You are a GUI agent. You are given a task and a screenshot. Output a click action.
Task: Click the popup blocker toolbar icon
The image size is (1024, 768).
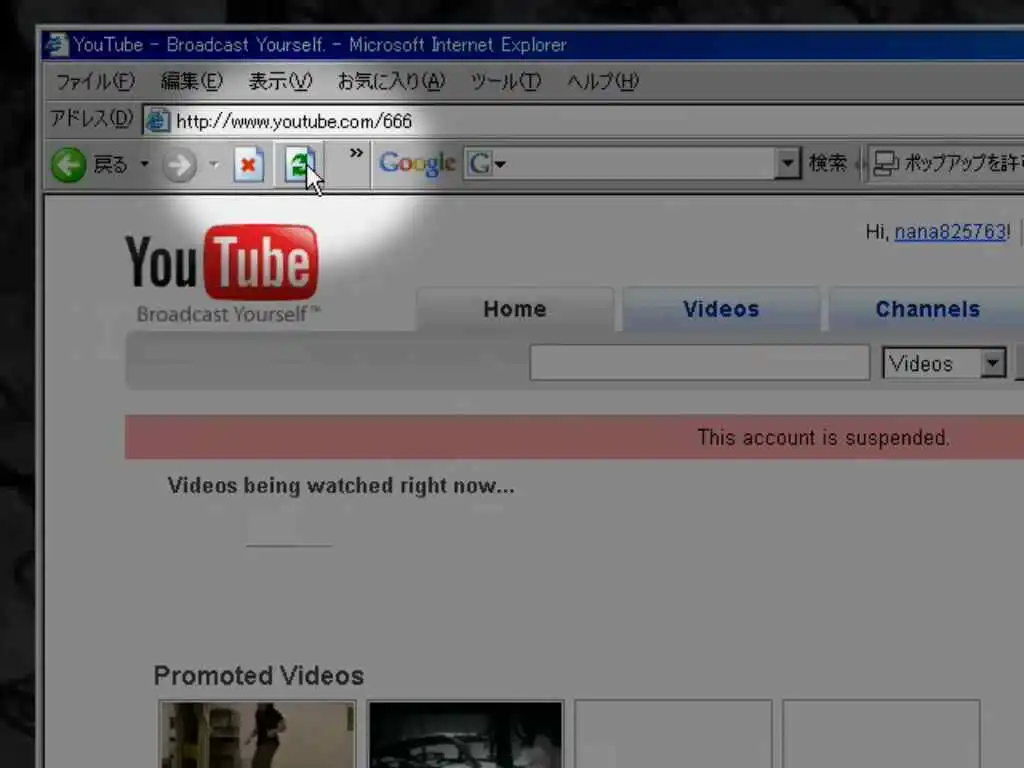click(886, 163)
